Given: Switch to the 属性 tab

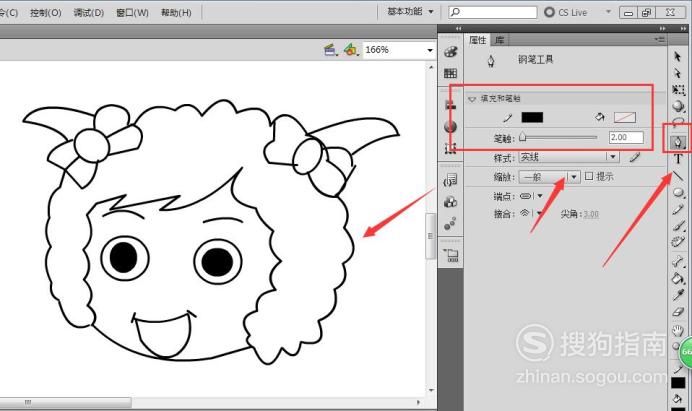Looking at the screenshot, I should (x=478, y=40).
